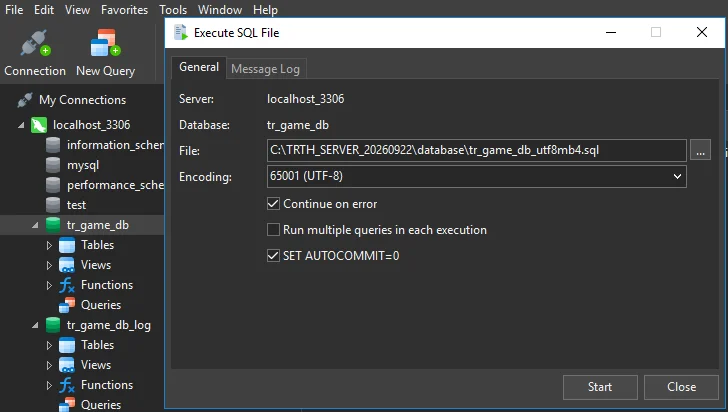Click the Connection plug icon
This screenshot has height=412, width=728.
[35, 44]
